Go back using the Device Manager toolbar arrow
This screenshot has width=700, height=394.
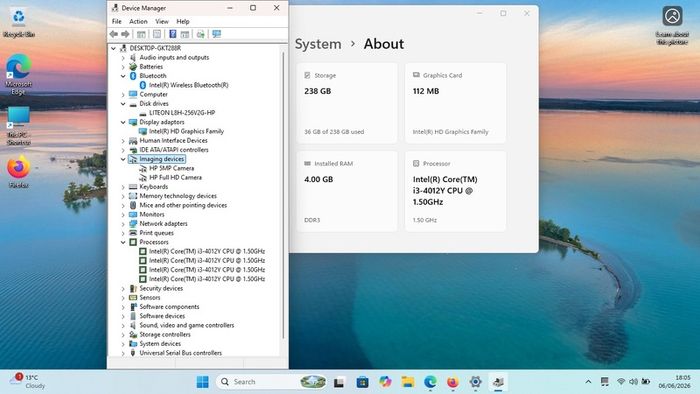[114, 34]
